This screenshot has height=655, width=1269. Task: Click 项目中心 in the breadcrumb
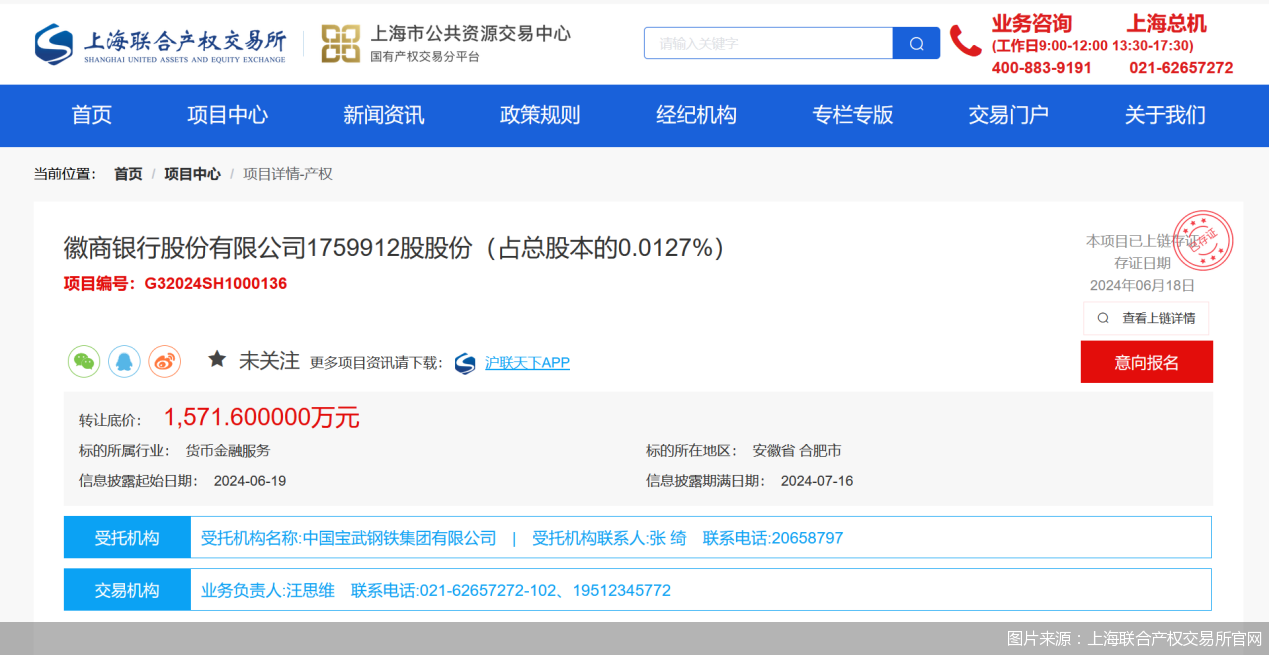click(192, 174)
